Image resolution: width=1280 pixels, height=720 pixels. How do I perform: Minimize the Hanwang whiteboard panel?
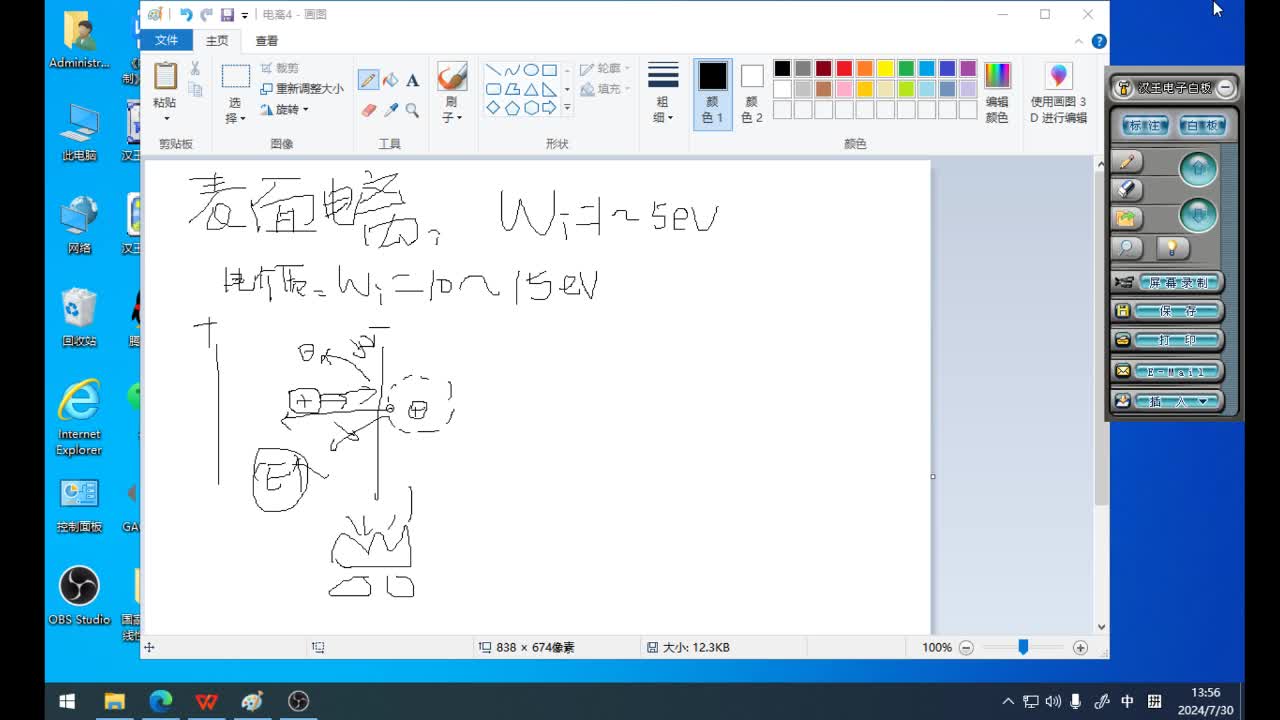(1225, 88)
